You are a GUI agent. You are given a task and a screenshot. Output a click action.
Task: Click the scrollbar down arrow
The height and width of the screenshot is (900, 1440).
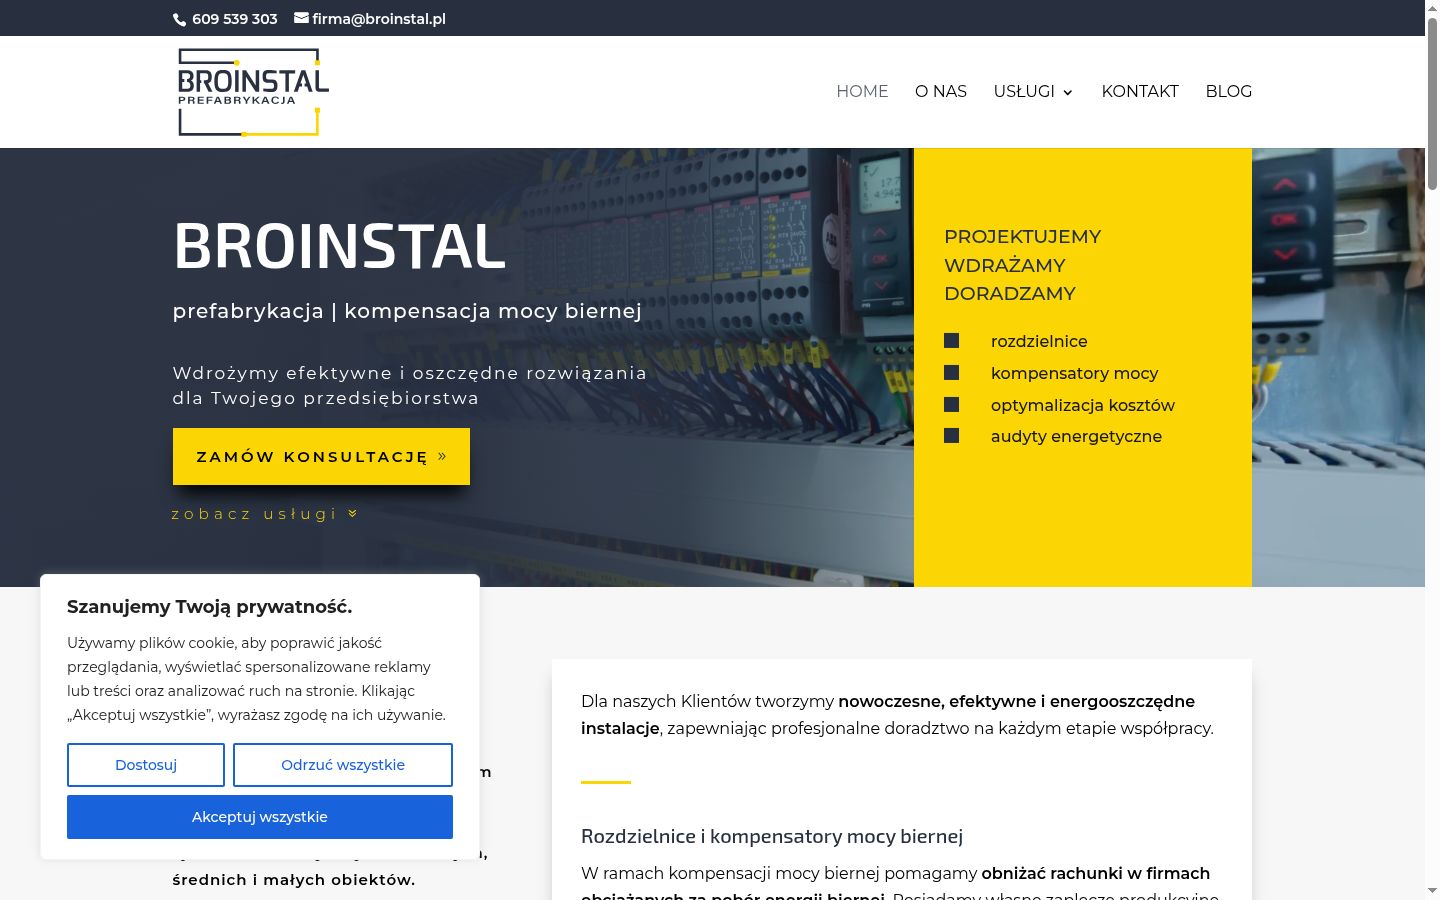pos(1432,891)
